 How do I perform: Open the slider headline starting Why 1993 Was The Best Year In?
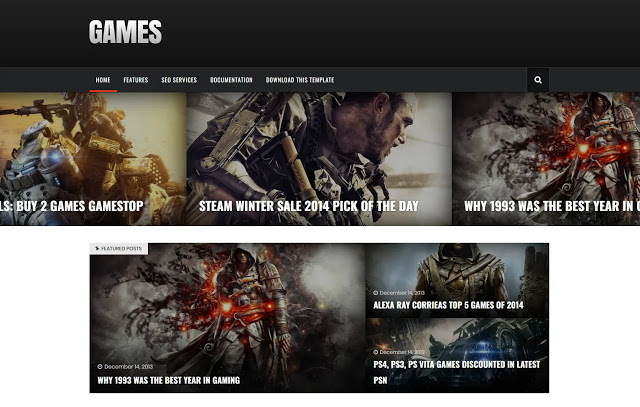click(x=552, y=206)
